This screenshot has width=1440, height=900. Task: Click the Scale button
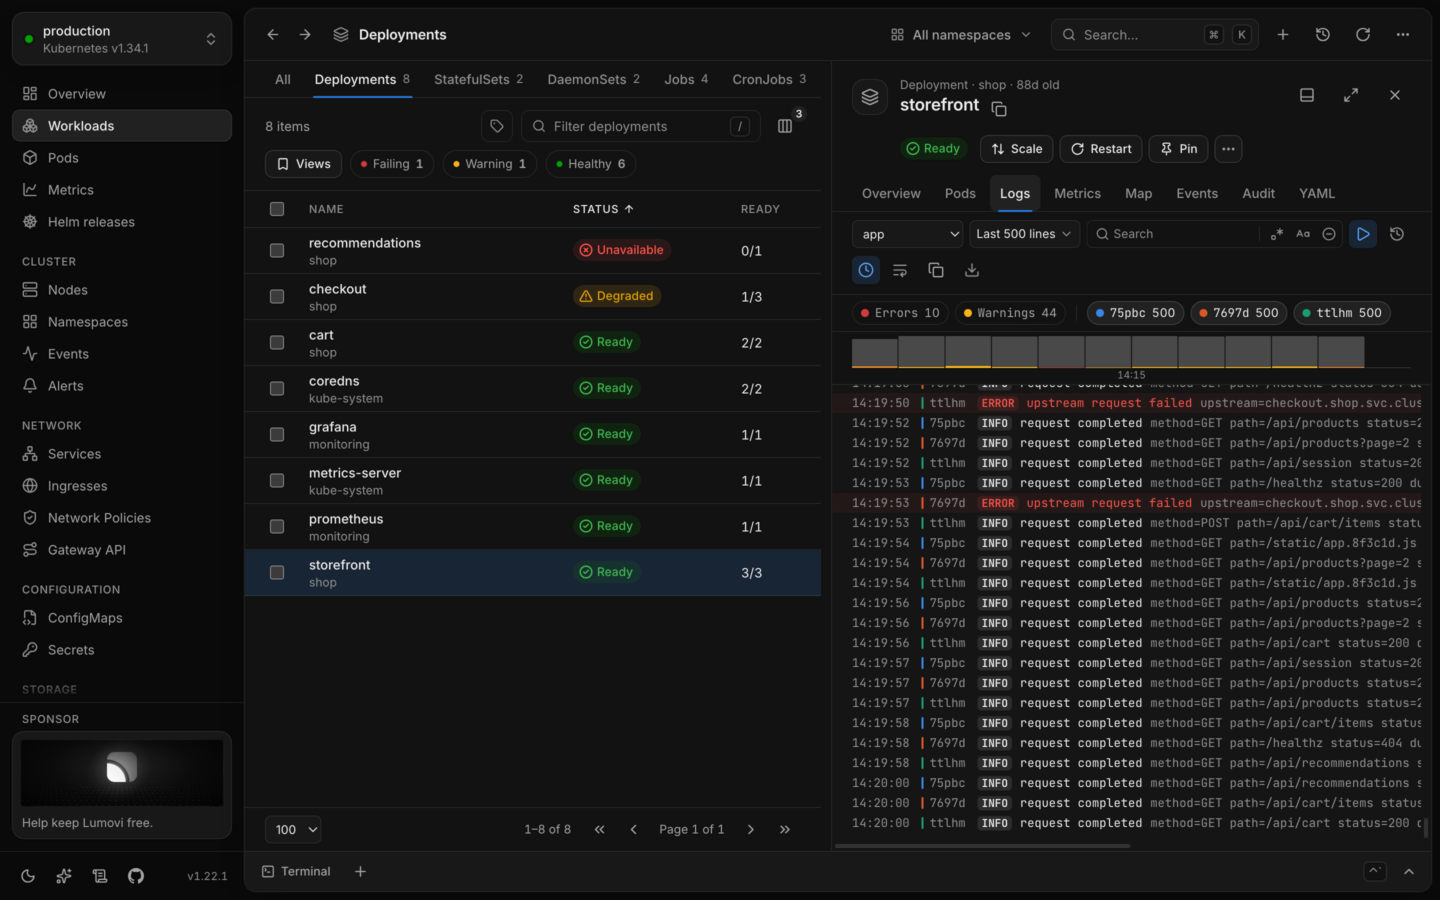click(x=1016, y=149)
